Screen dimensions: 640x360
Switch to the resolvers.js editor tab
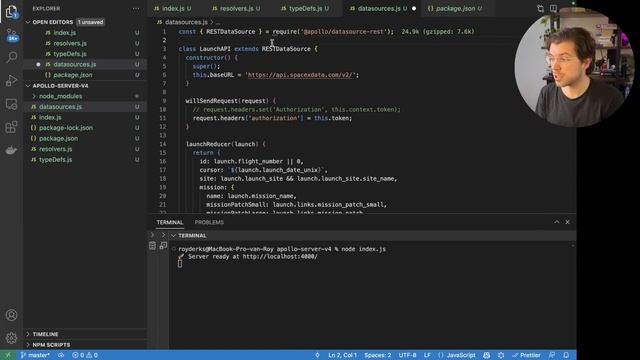click(236, 8)
